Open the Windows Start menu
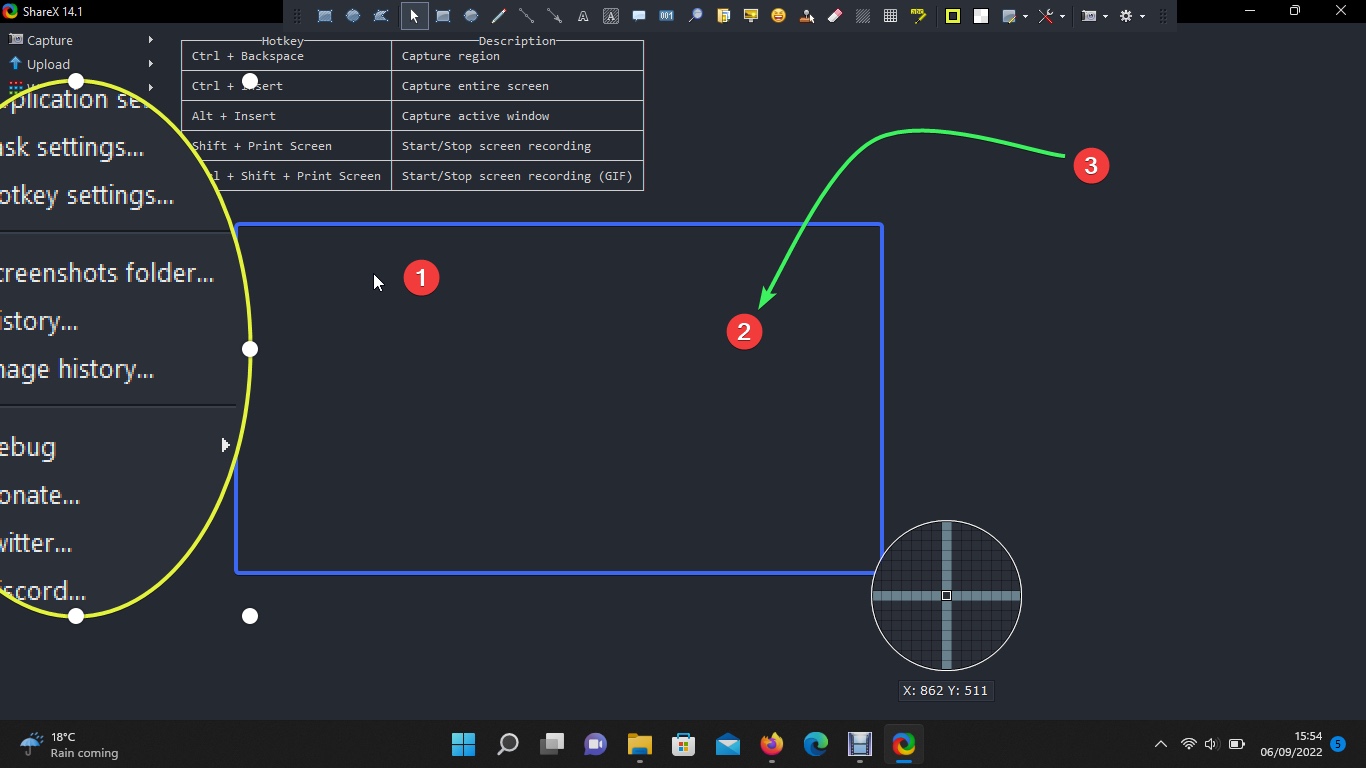Image resolution: width=1366 pixels, height=768 pixels. coord(463,744)
